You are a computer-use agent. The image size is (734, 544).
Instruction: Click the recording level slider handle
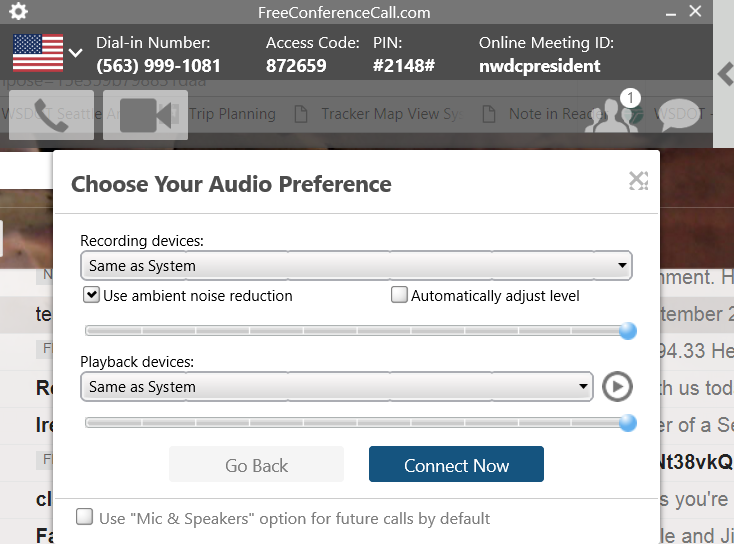[628, 331]
